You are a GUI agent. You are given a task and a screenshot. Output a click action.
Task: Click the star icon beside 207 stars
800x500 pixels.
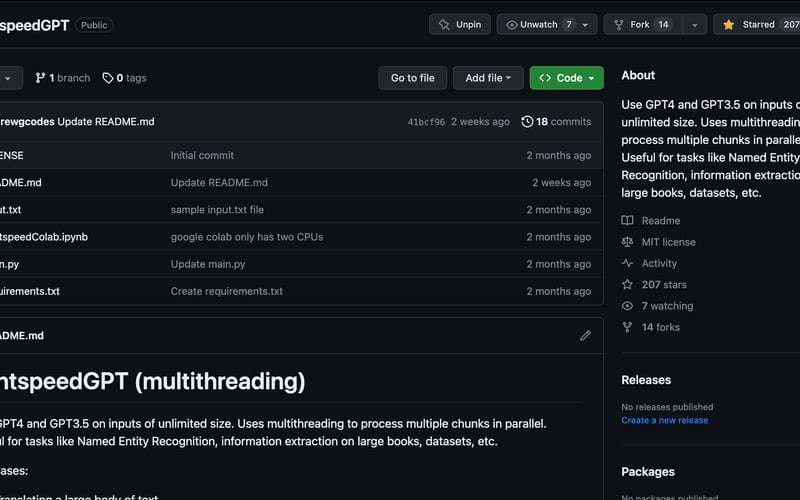tap(628, 284)
